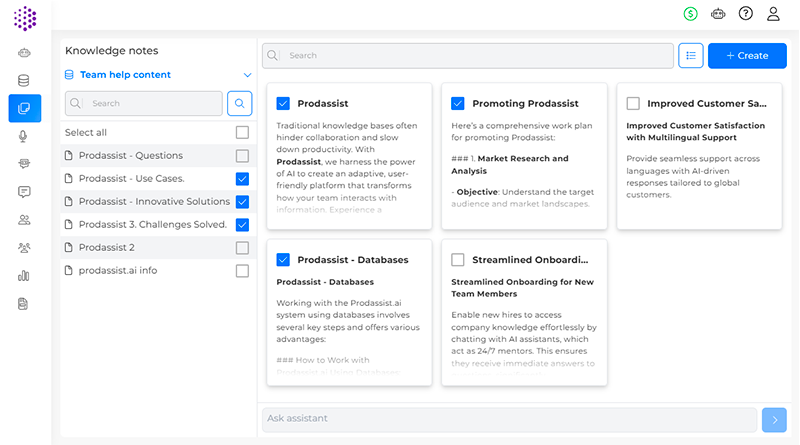The image size is (800, 445).
Task: Open the chat message icon in sidebar
Action: click(24, 192)
